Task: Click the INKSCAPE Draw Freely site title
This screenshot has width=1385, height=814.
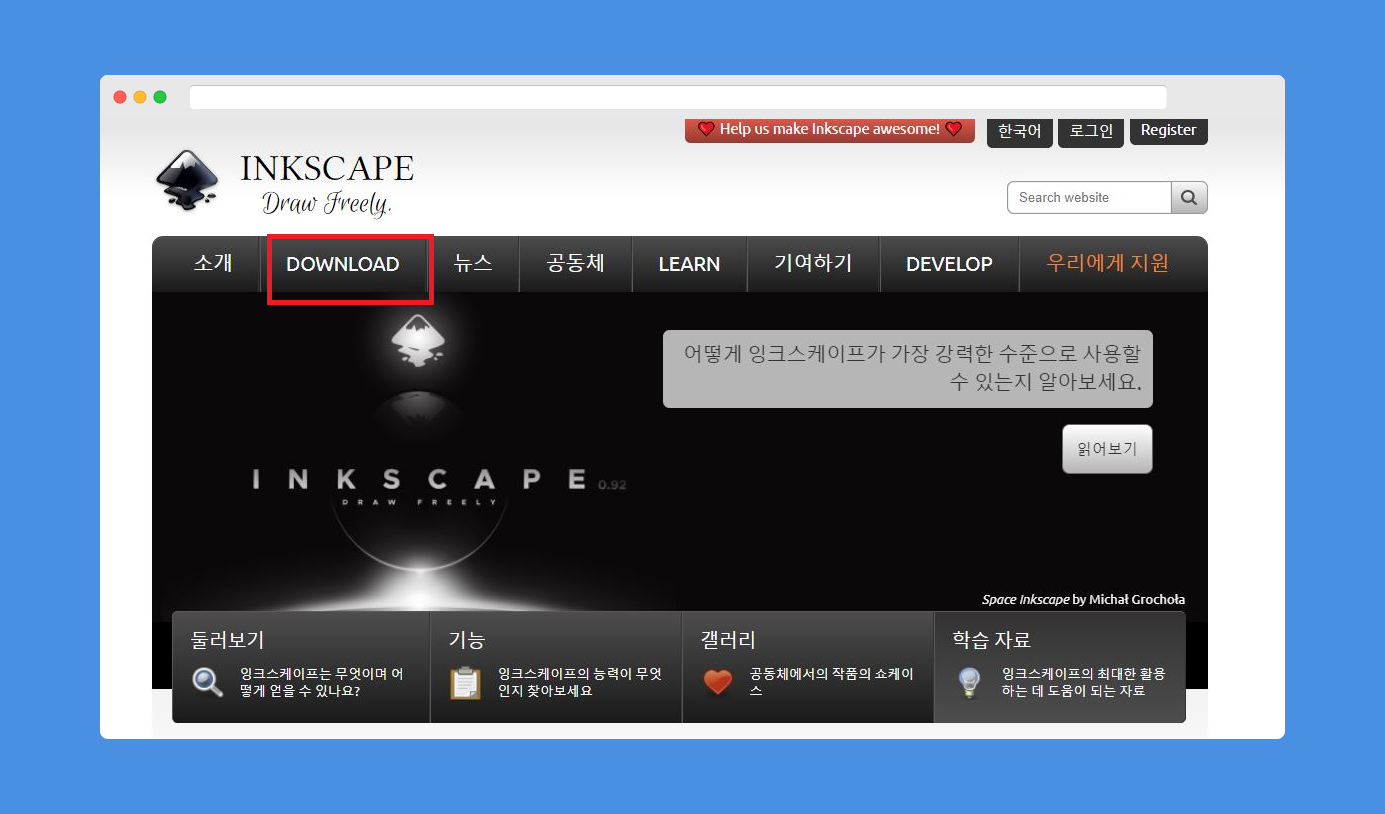Action: (327, 184)
